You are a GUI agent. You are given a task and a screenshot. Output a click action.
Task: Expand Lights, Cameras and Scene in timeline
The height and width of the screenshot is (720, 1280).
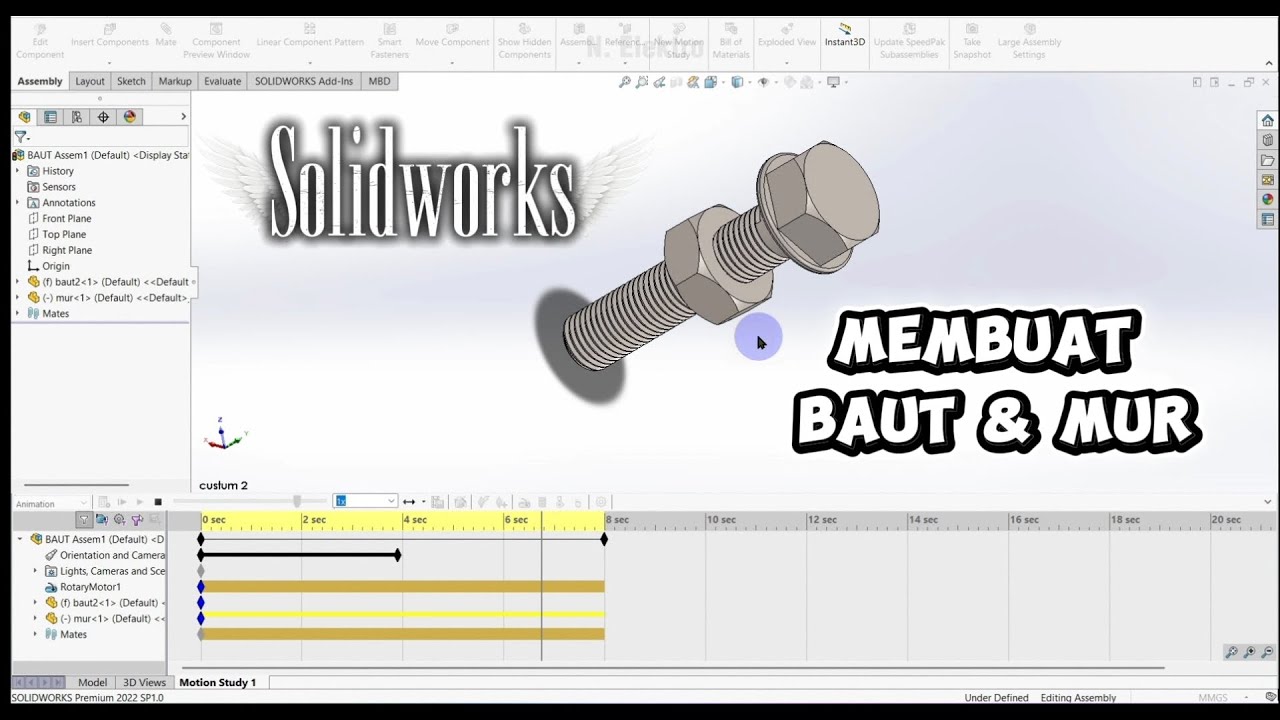36,571
